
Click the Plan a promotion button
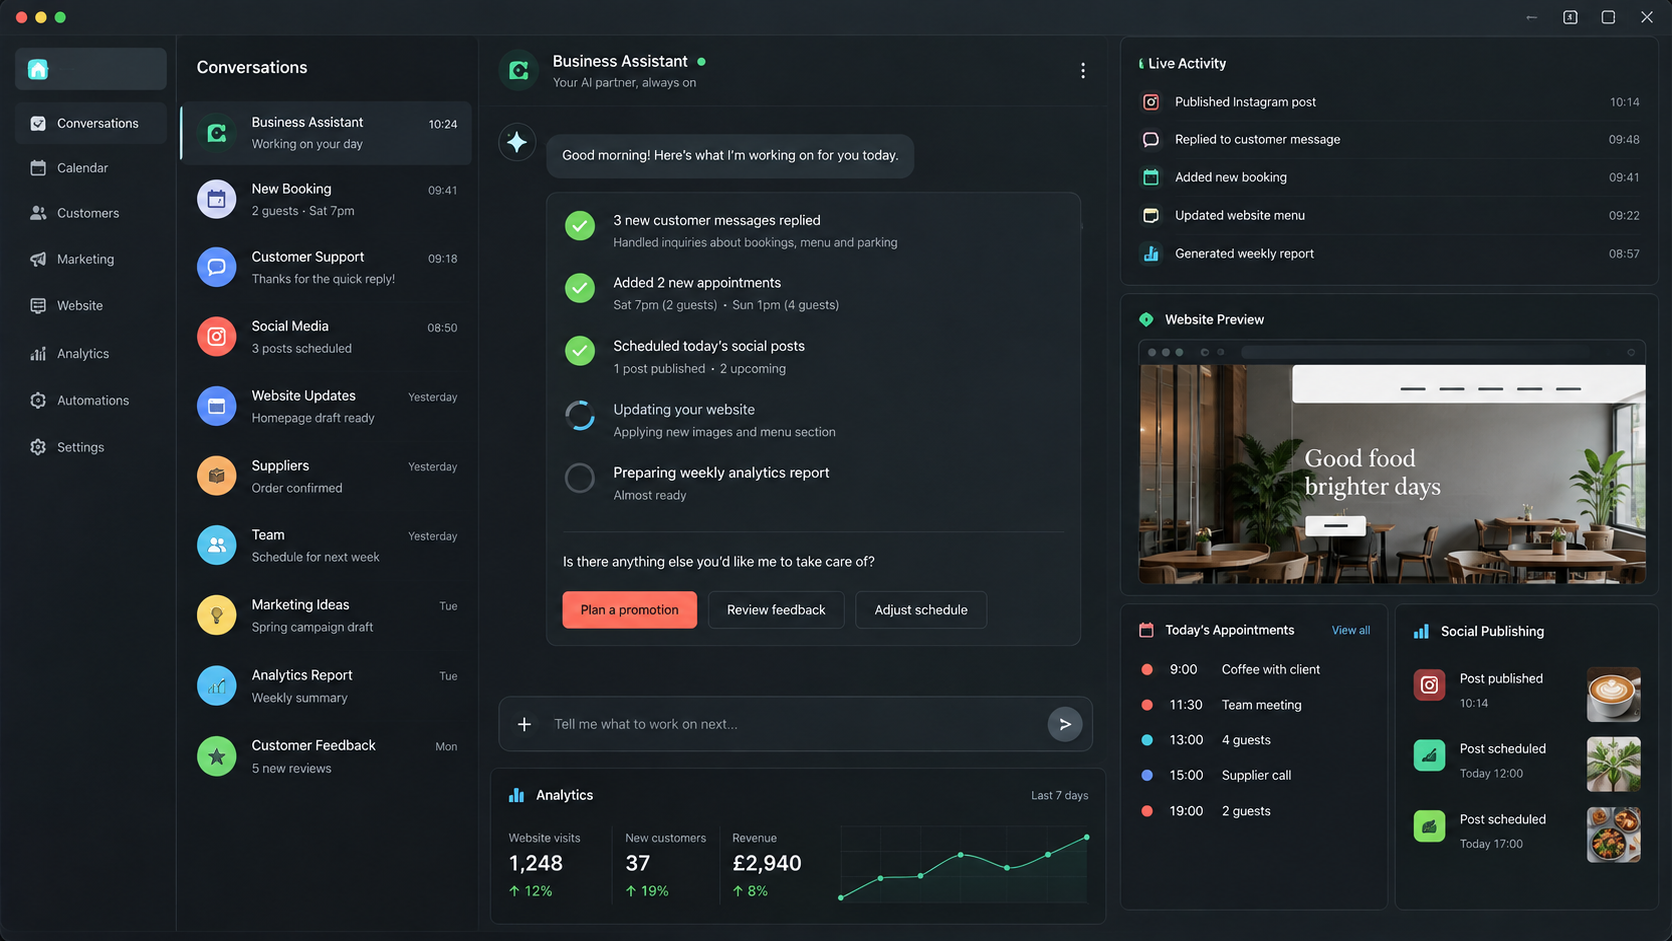(629, 610)
